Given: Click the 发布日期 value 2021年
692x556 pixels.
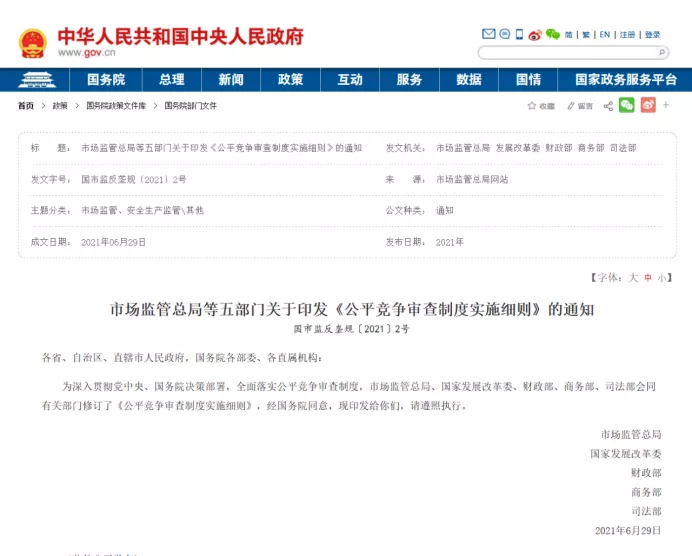Looking at the screenshot, I should (450, 242).
